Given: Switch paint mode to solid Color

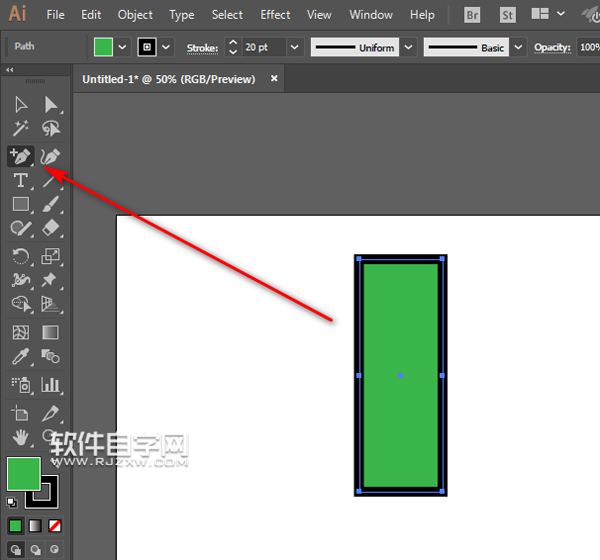Looking at the screenshot, I should click(15, 526).
